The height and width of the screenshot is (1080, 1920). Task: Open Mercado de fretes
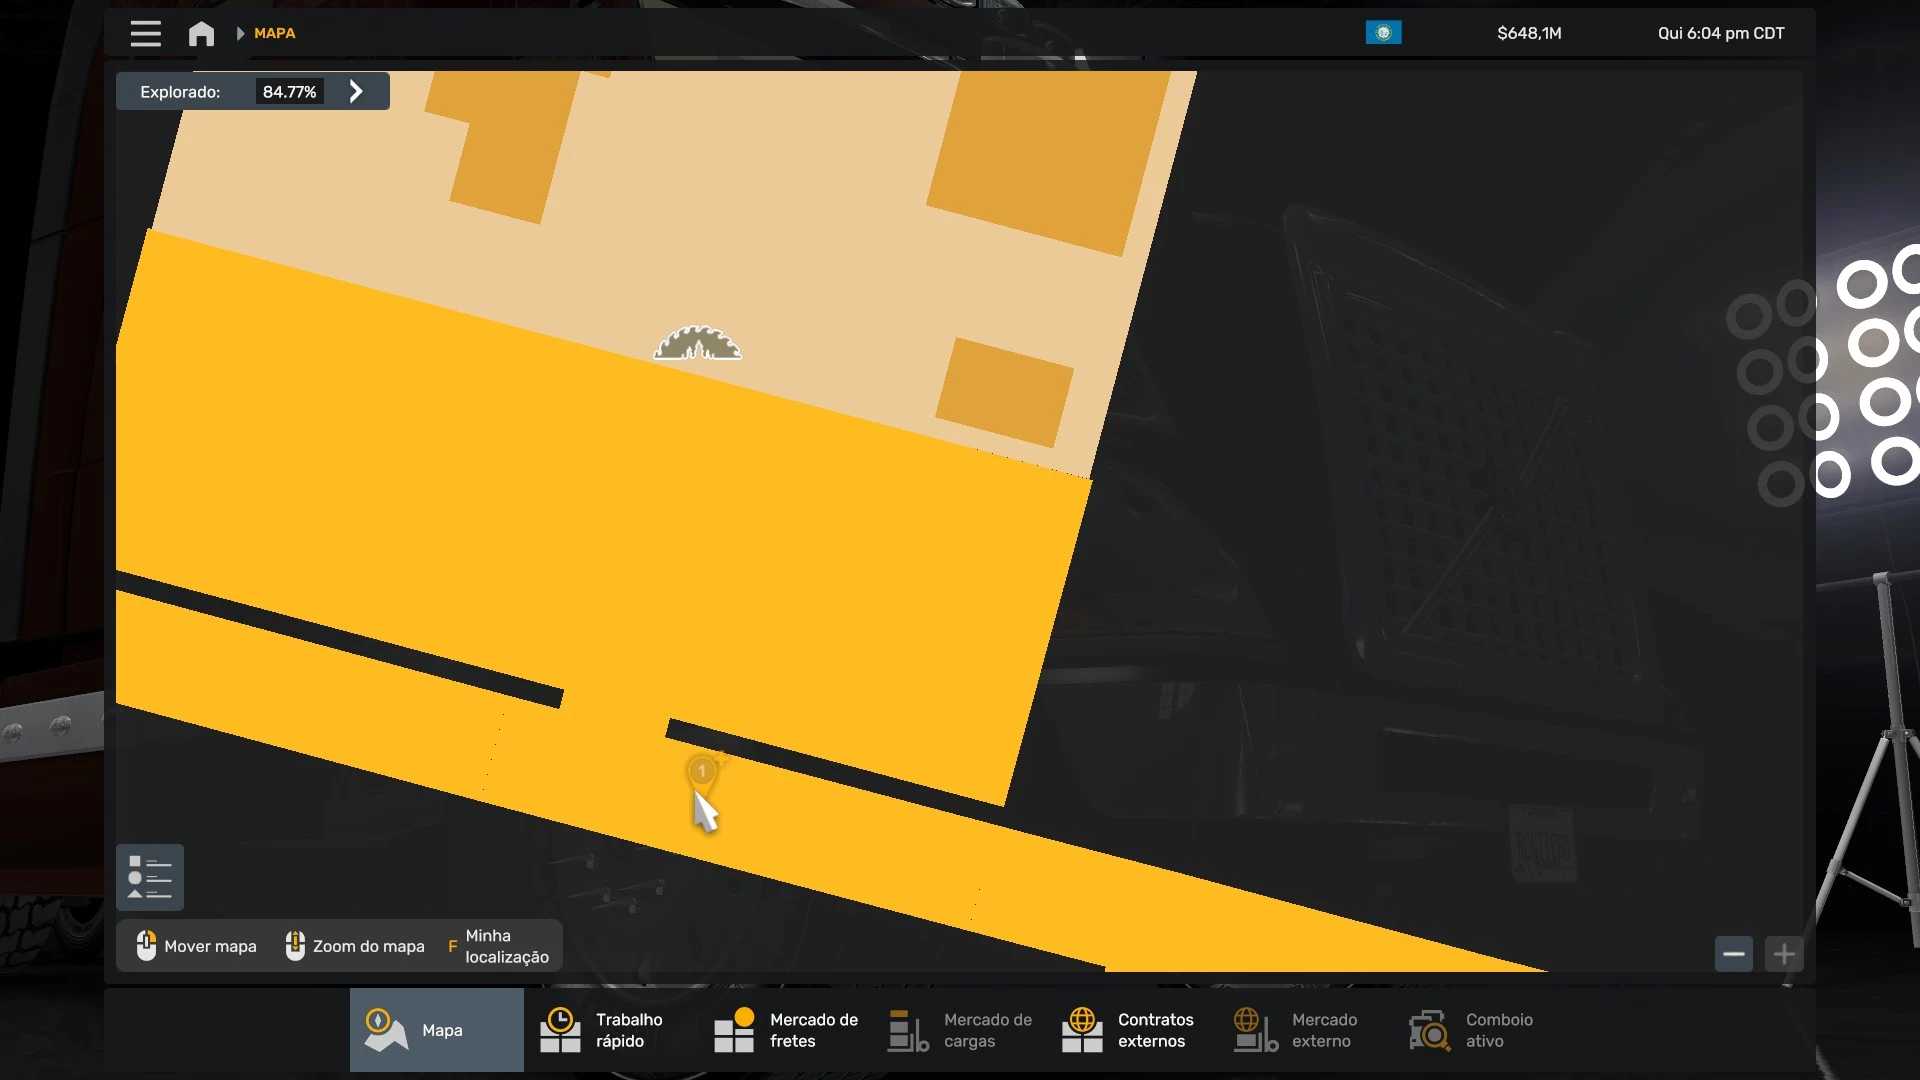point(786,1030)
